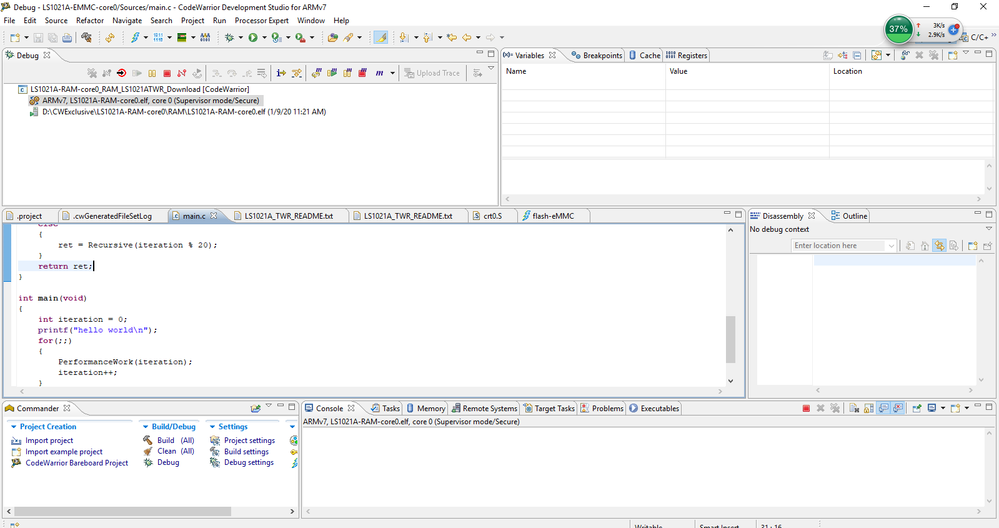Viewport: 999px width, 528px height.
Task: Open the dropdown arrow beside the Debug bug icon
Action: [241, 38]
